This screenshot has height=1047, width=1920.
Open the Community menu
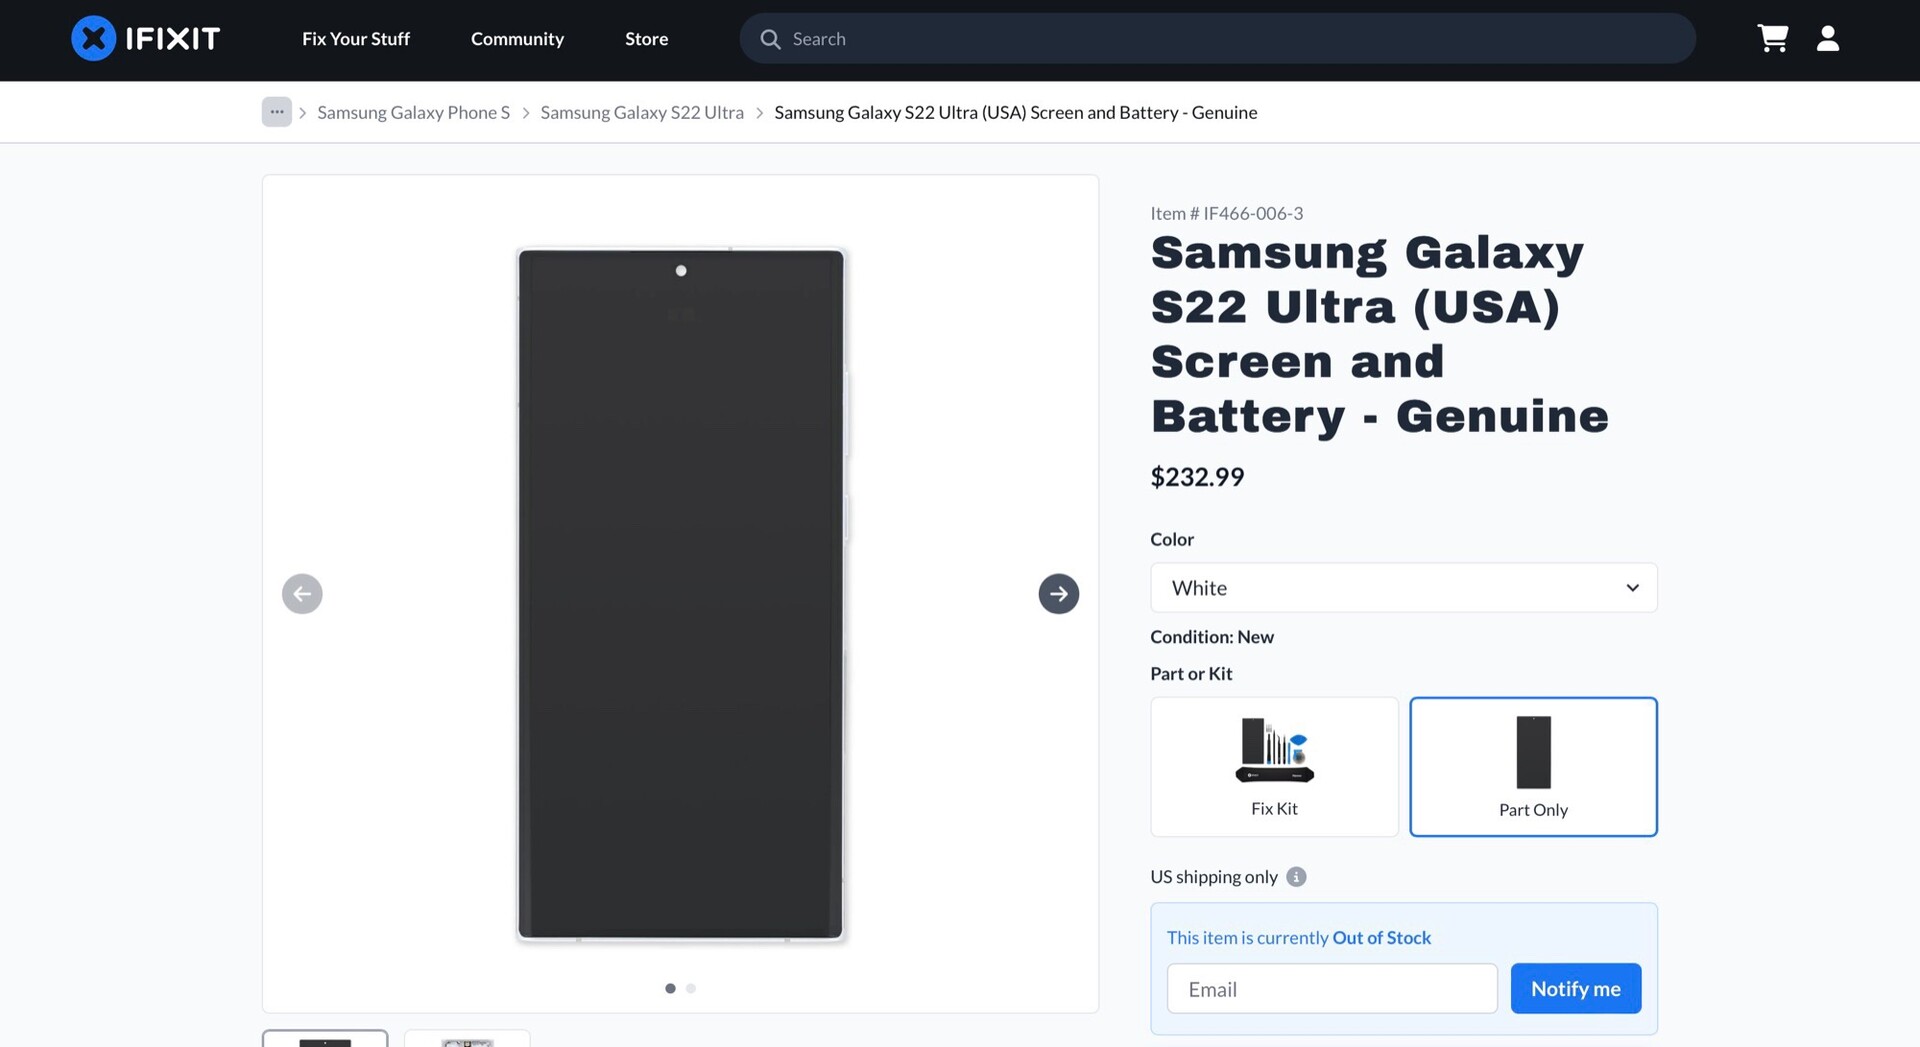[x=517, y=39]
